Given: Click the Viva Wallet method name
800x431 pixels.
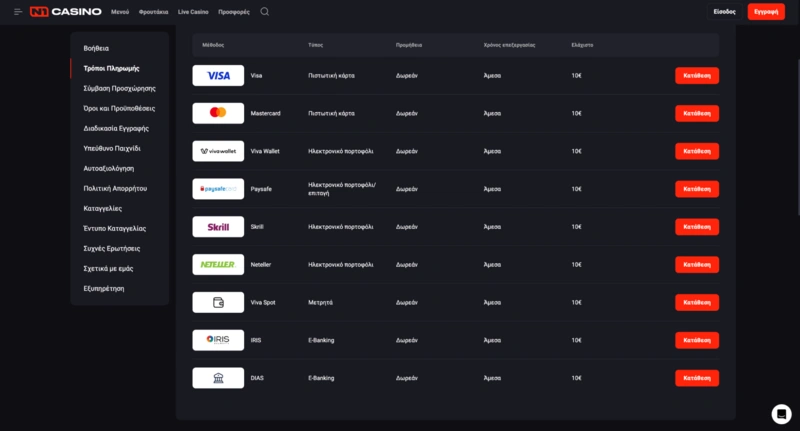Looking at the screenshot, I should (x=265, y=151).
